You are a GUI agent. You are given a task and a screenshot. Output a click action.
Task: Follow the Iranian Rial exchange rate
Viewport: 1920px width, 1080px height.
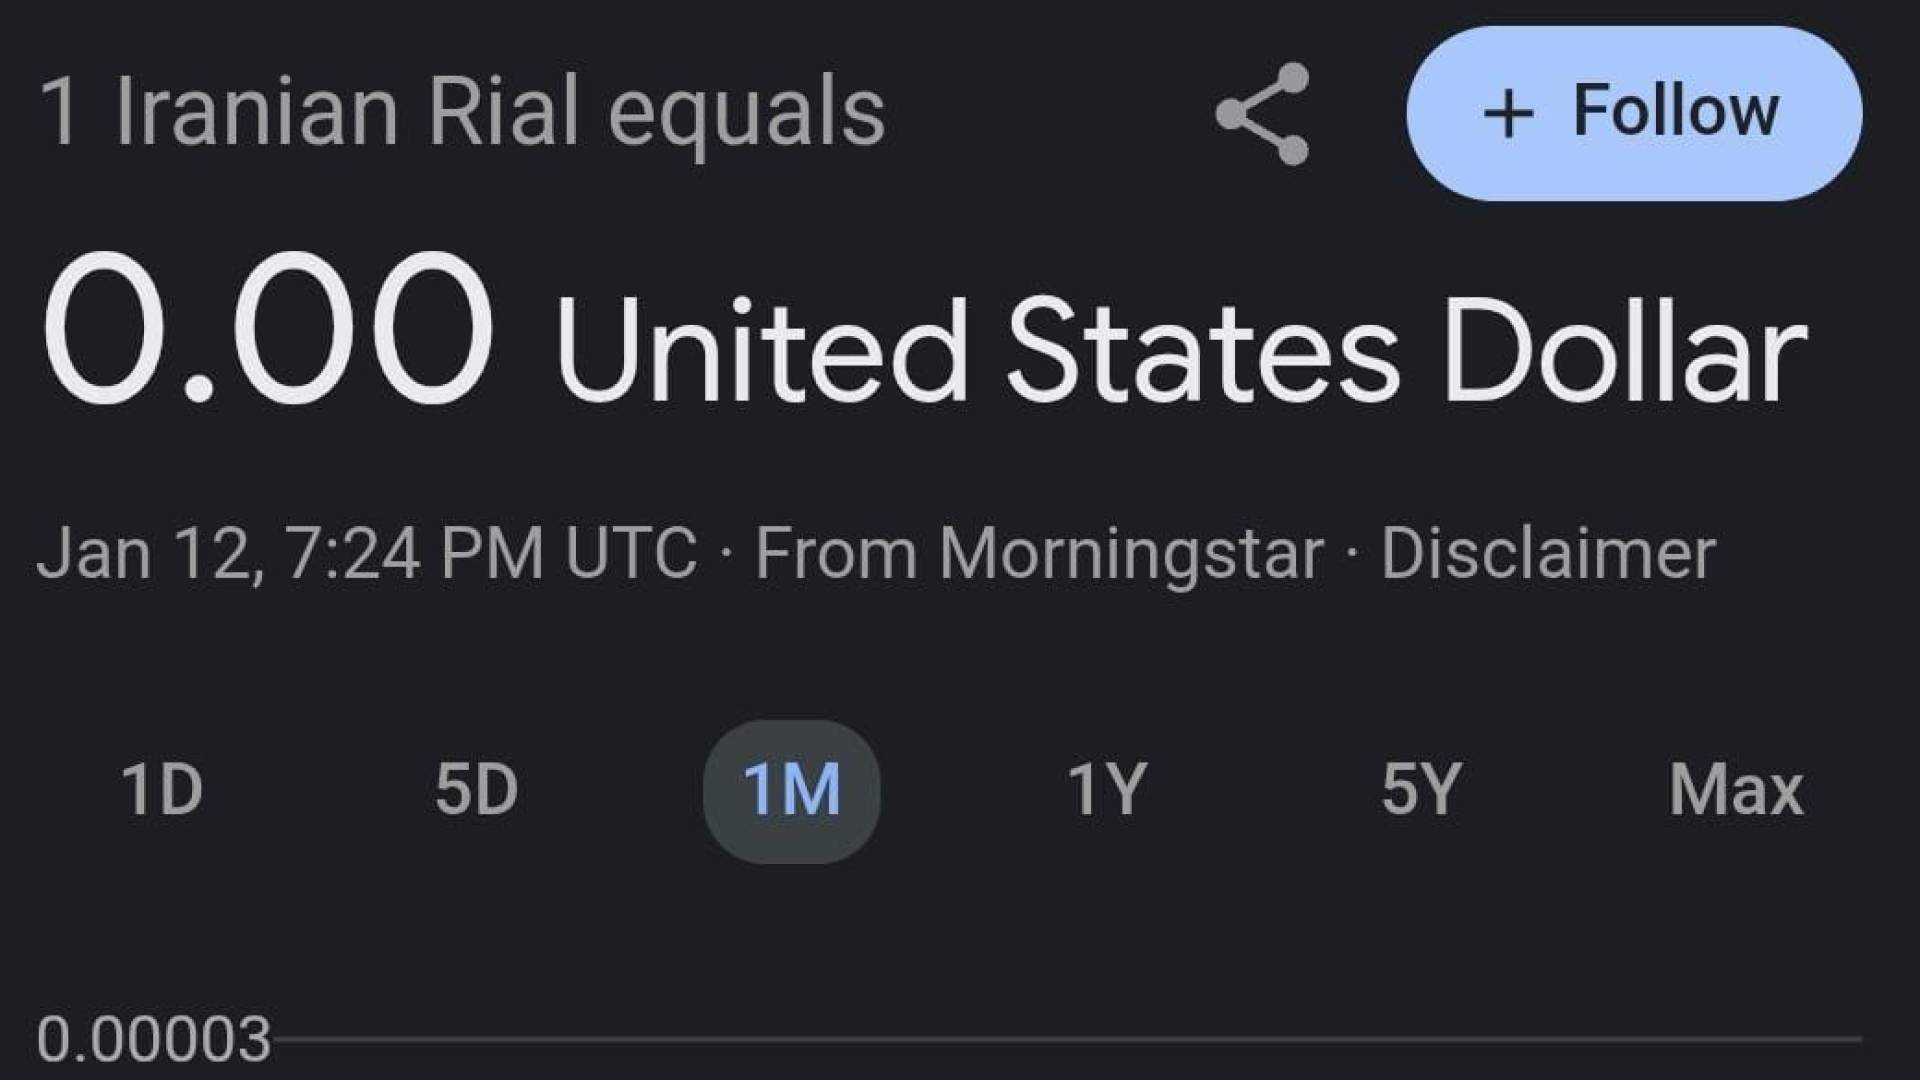point(1633,113)
